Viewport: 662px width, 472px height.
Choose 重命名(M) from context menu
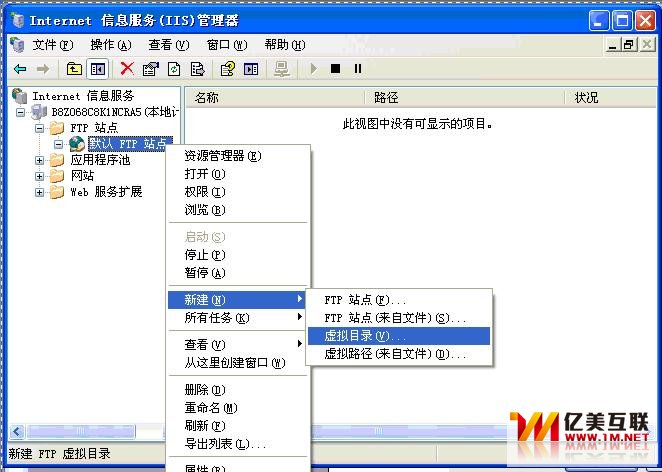[236, 408]
